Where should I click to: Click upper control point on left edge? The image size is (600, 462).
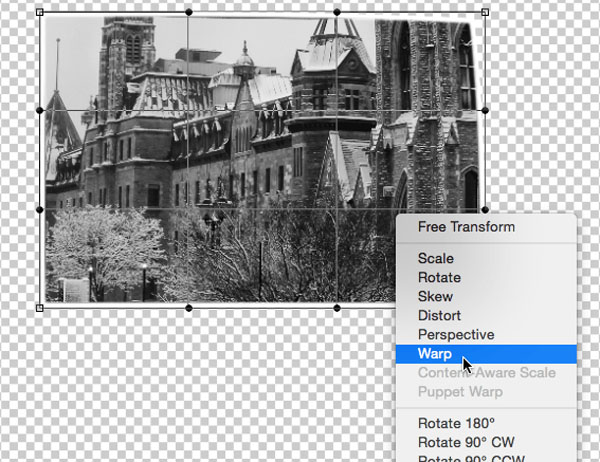39,110
